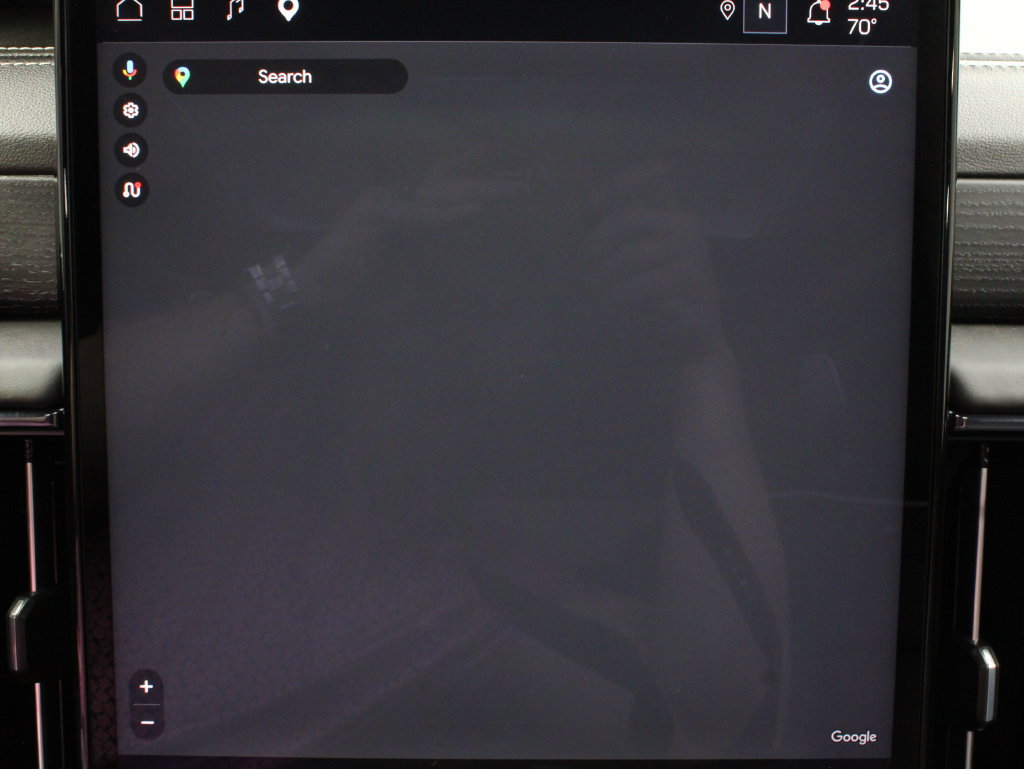Zoom in the map with plus
Image resolution: width=1024 pixels, height=769 pixels.
click(x=146, y=686)
